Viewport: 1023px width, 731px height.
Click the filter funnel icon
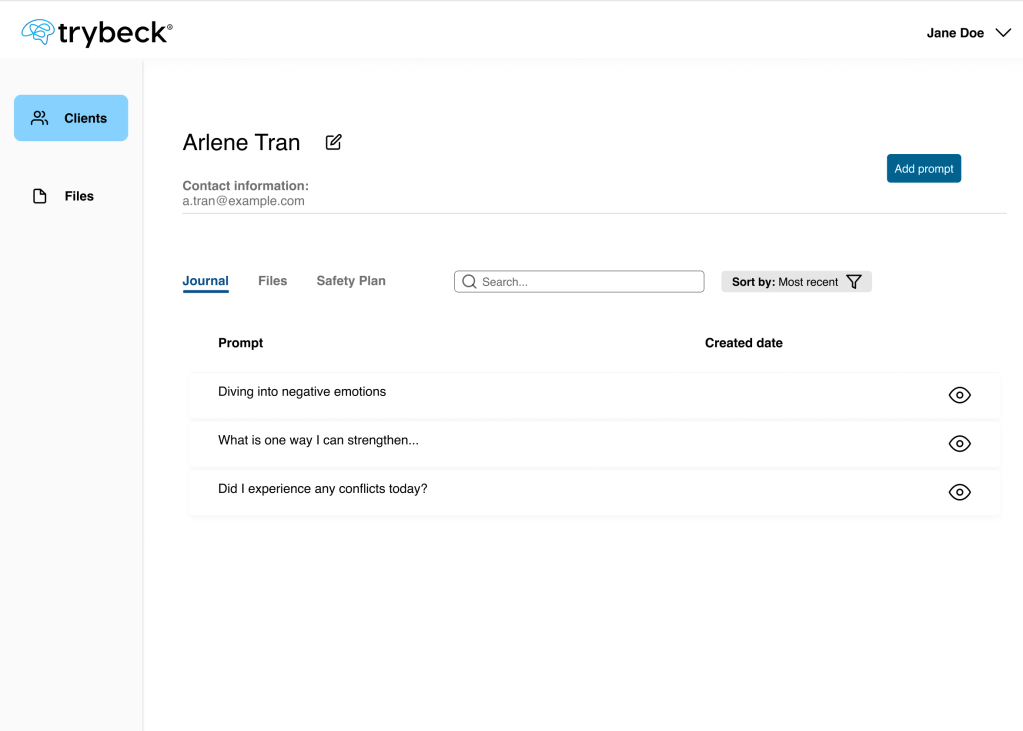click(x=854, y=282)
